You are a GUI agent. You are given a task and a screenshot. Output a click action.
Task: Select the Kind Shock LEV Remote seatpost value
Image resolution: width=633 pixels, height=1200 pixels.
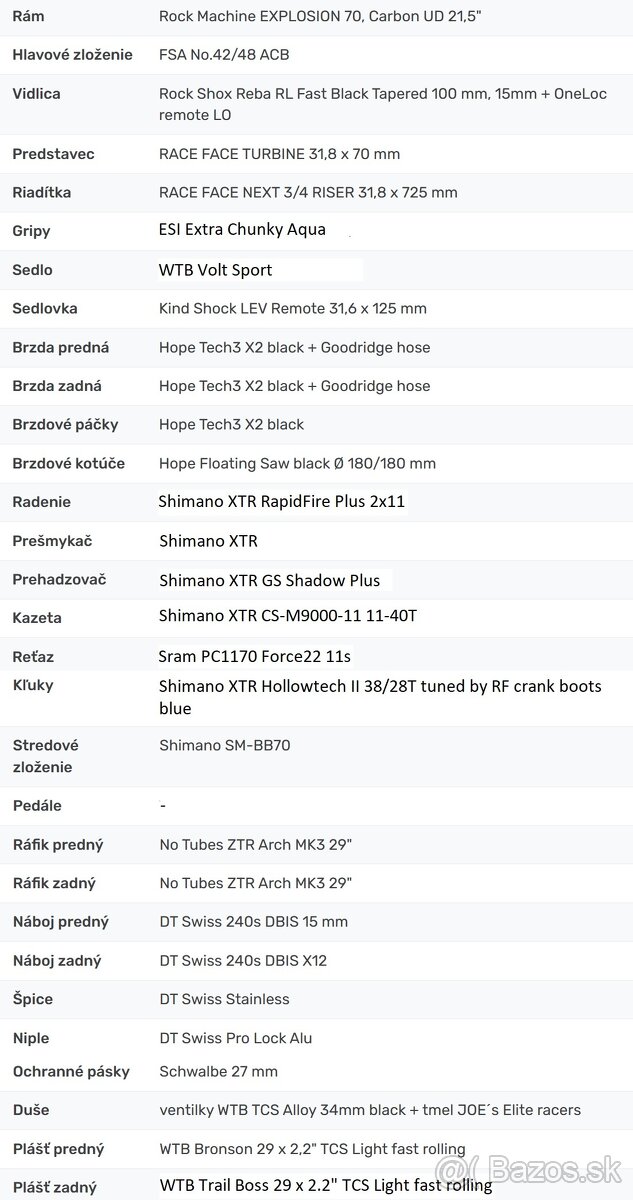coord(292,308)
